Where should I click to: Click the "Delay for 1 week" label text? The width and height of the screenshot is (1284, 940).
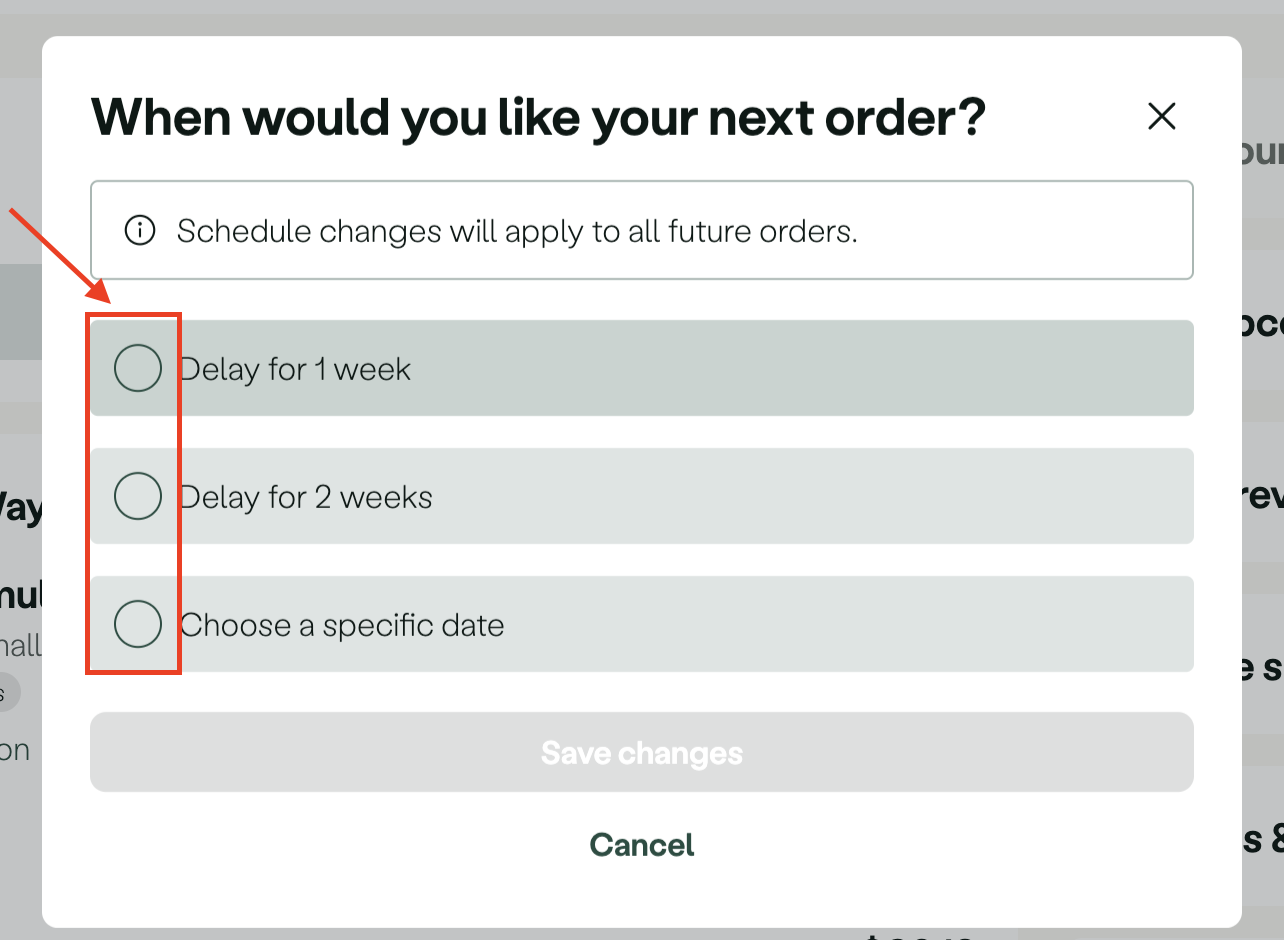tap(295, 369)
